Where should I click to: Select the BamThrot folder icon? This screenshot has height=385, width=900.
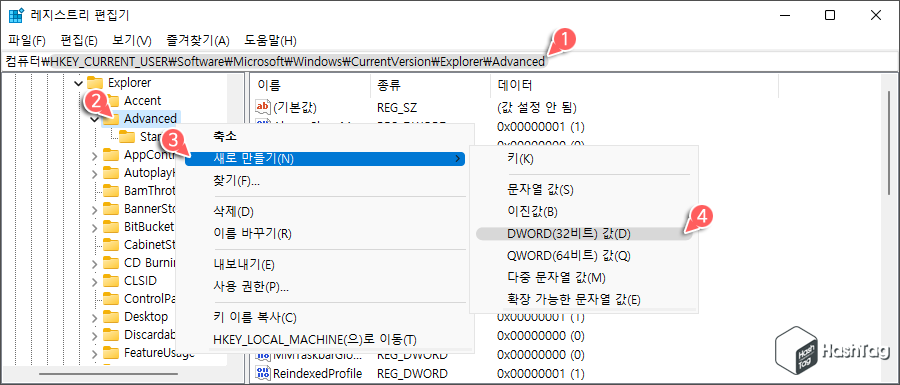(x=111, y=190)
